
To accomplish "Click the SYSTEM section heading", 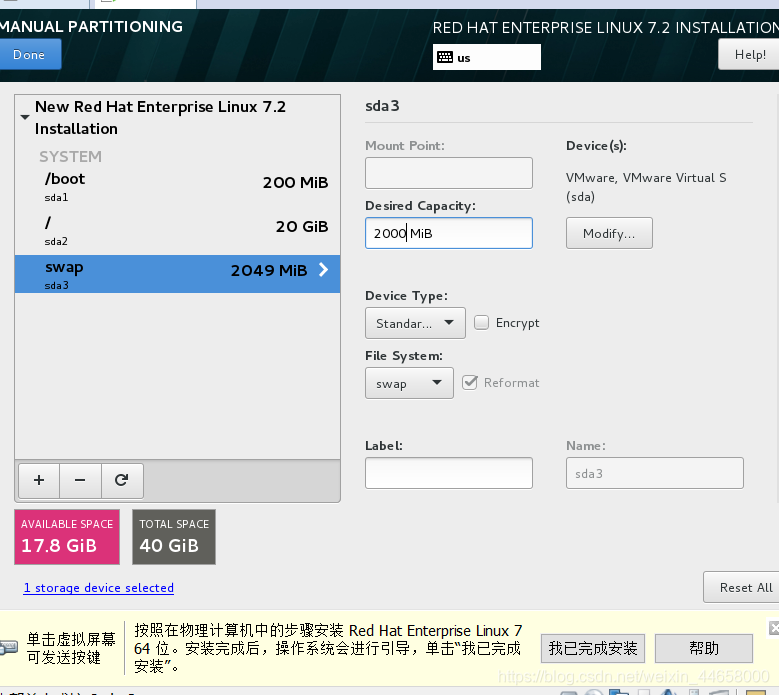I will [x=71, y=156].
